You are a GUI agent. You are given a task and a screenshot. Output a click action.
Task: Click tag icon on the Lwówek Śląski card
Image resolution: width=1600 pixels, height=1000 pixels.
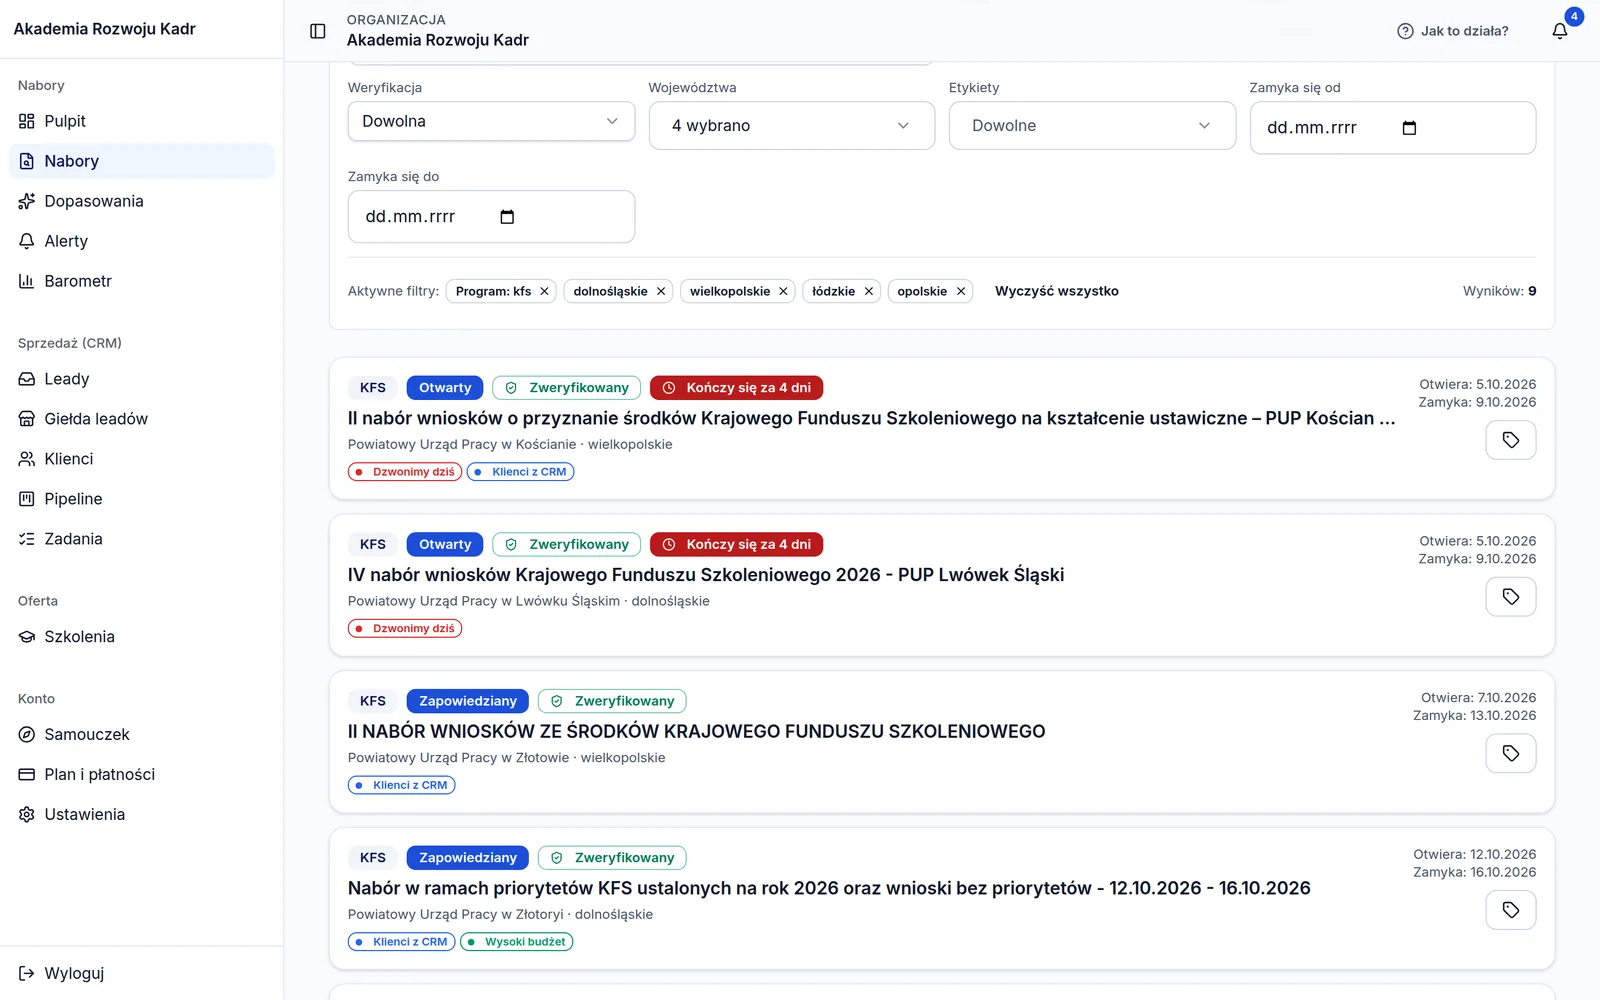coord(1511,597)
